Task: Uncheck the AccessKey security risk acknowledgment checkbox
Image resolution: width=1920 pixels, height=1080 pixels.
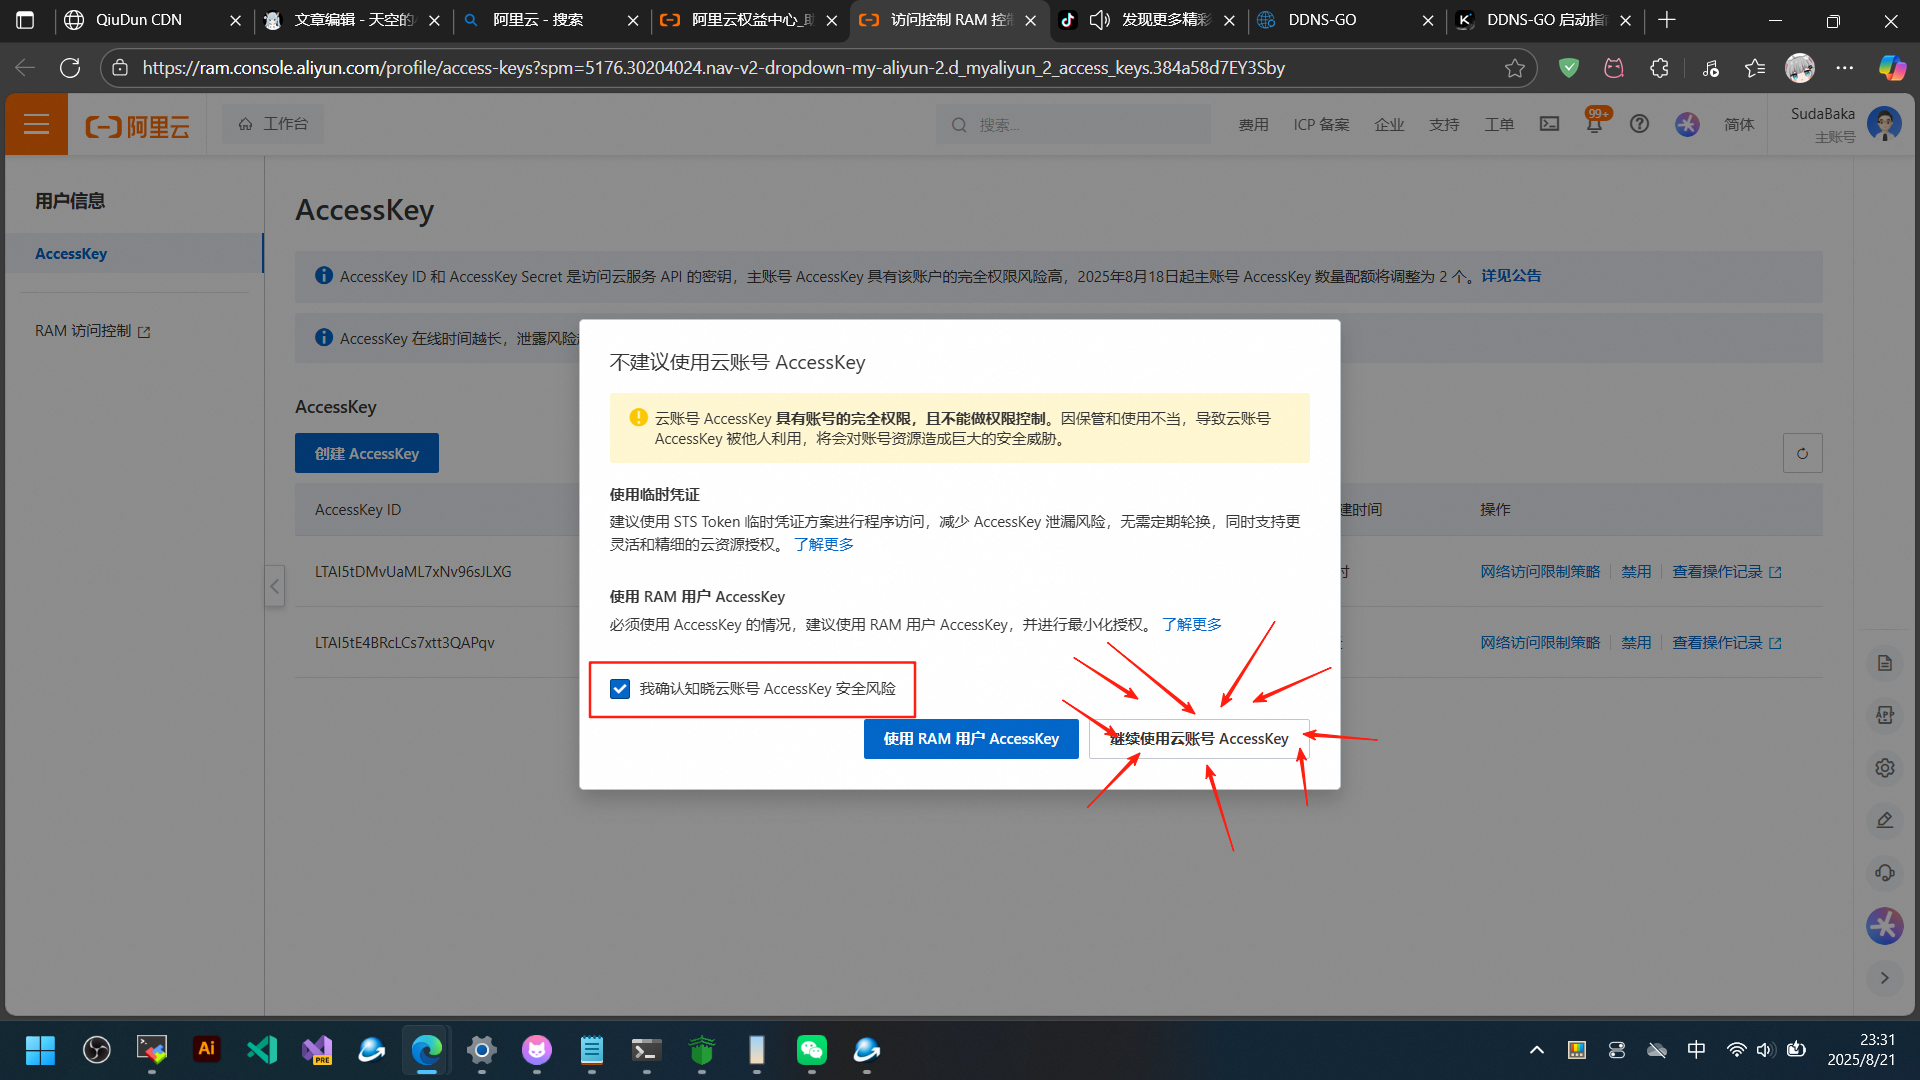Action: coord(620,689)
